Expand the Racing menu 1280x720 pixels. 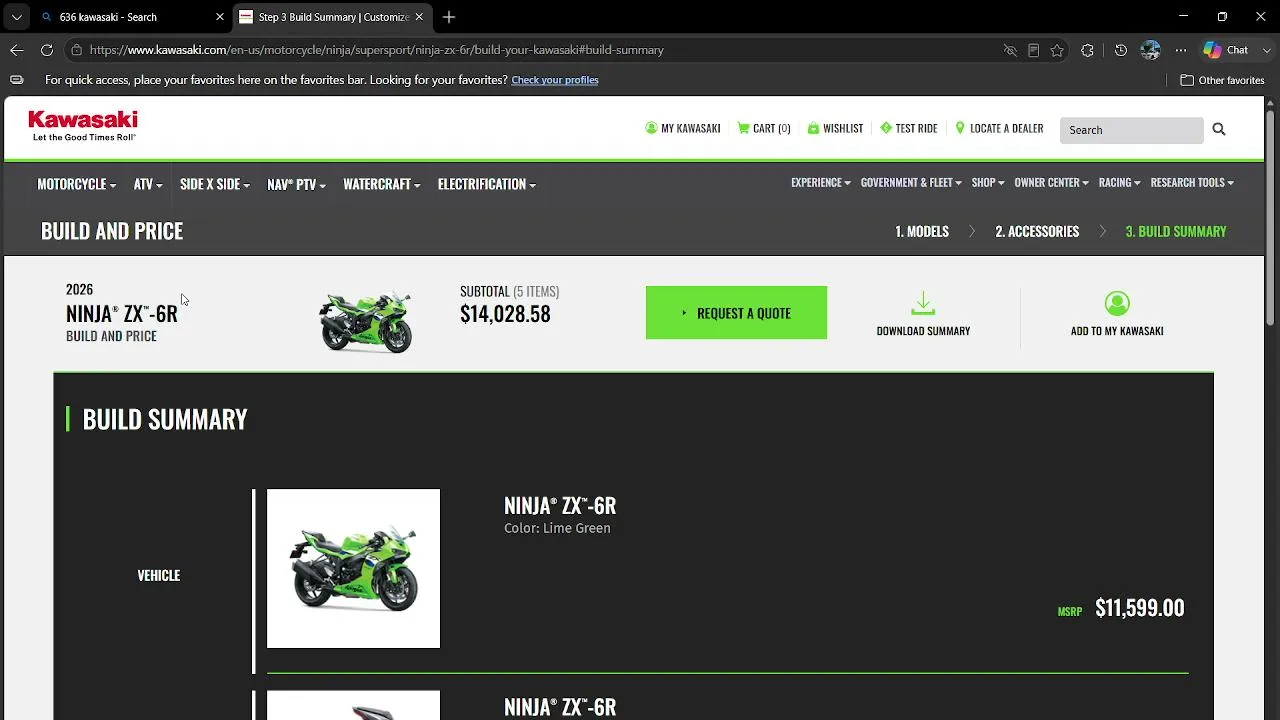[x=1119, y=183]
